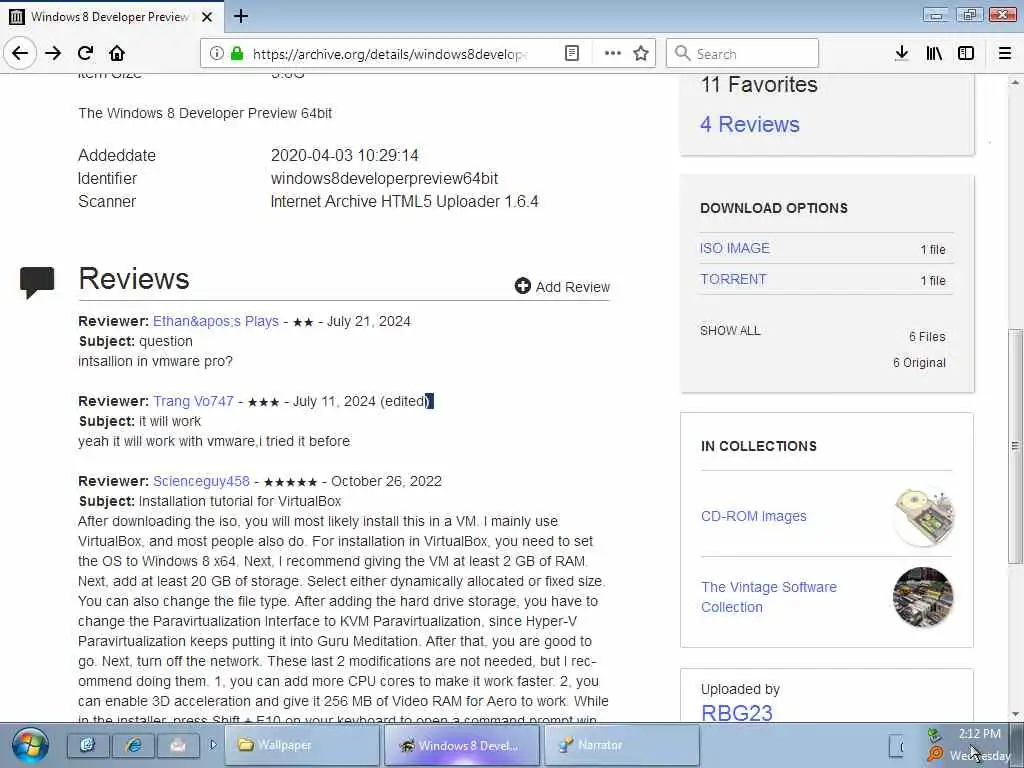Reload the archive.org page
The image size is (1024, 768).
coord(85,53)
